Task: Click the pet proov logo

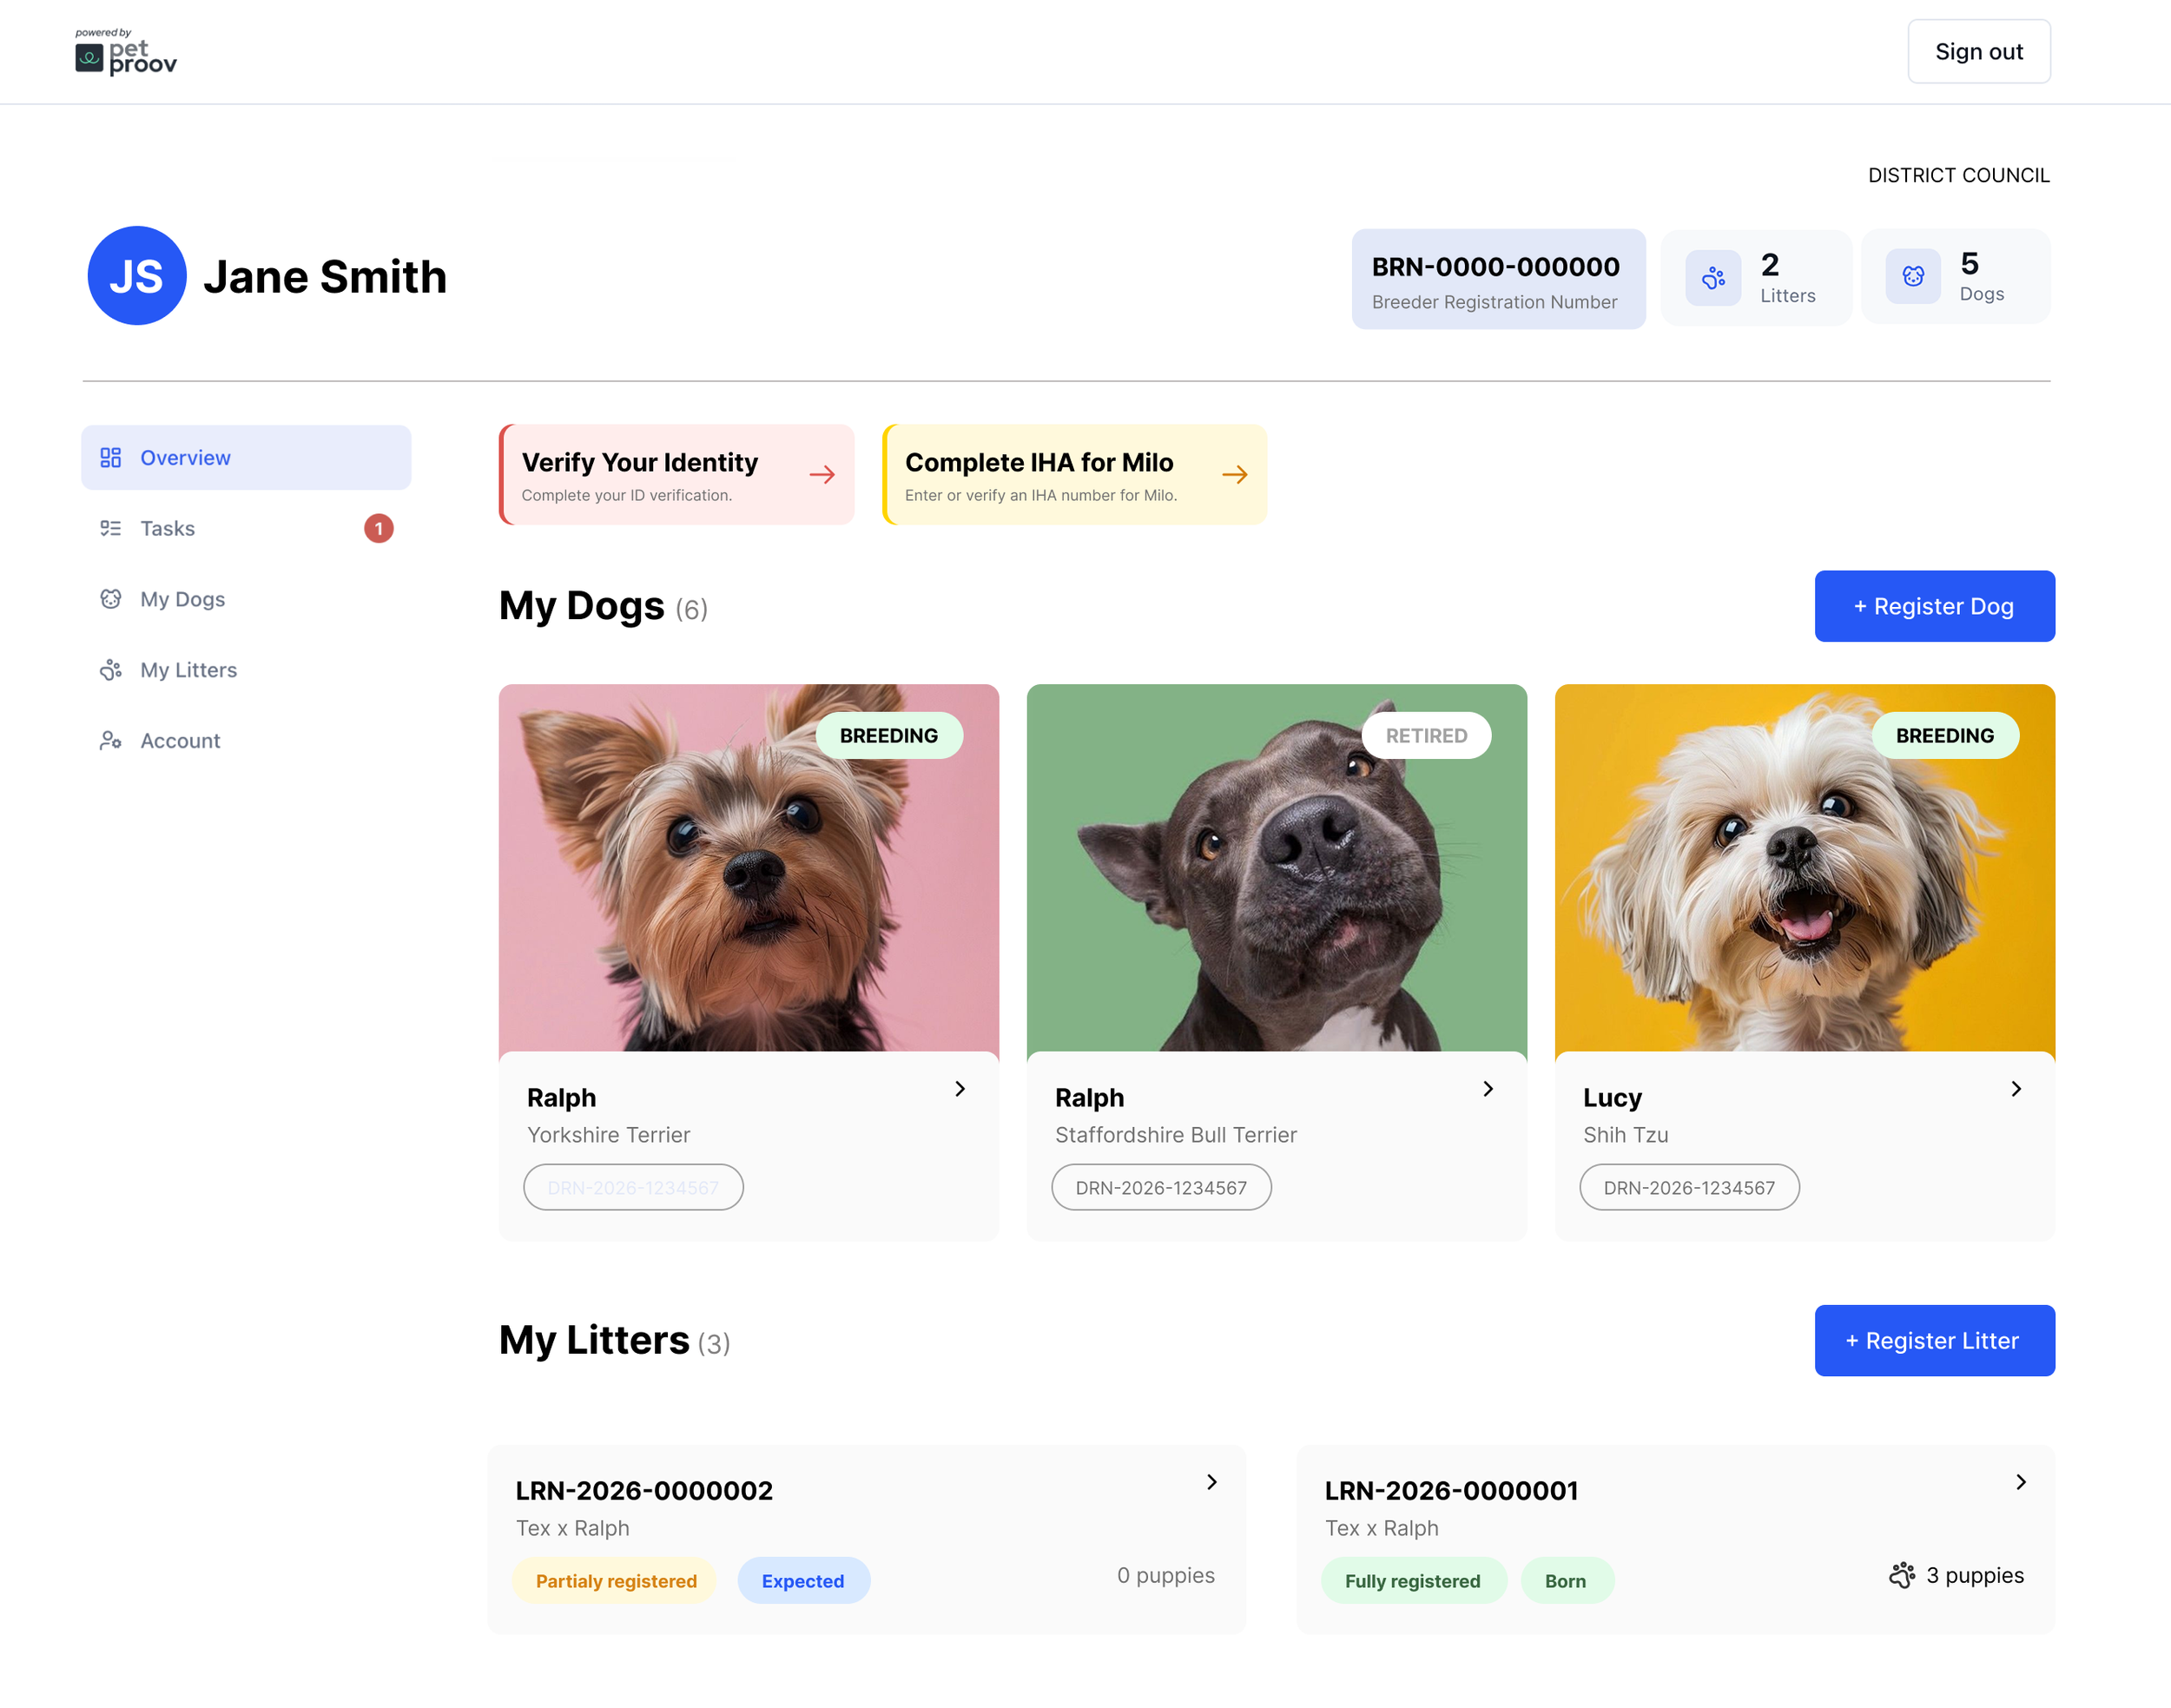Action: coord(126,52)
